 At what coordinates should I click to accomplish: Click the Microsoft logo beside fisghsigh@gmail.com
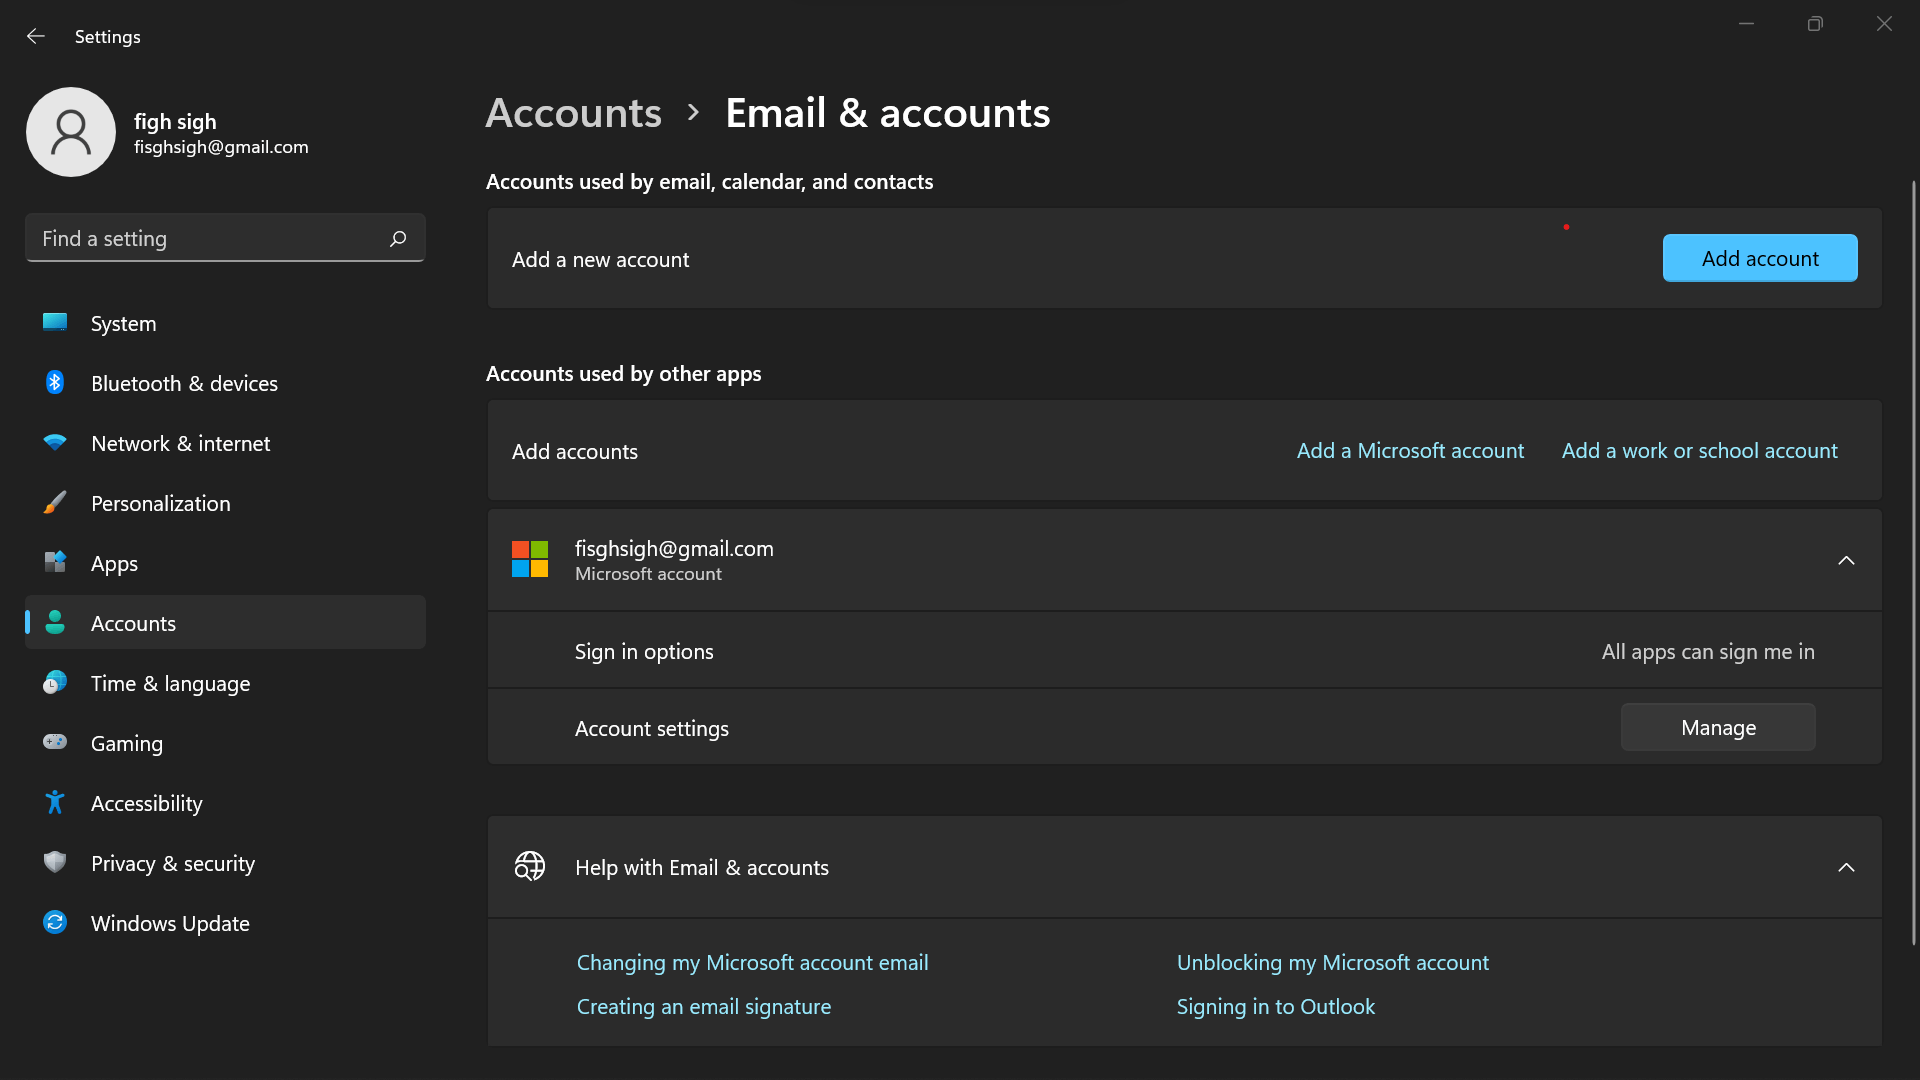pyautogui.click(x=530, y=560)
